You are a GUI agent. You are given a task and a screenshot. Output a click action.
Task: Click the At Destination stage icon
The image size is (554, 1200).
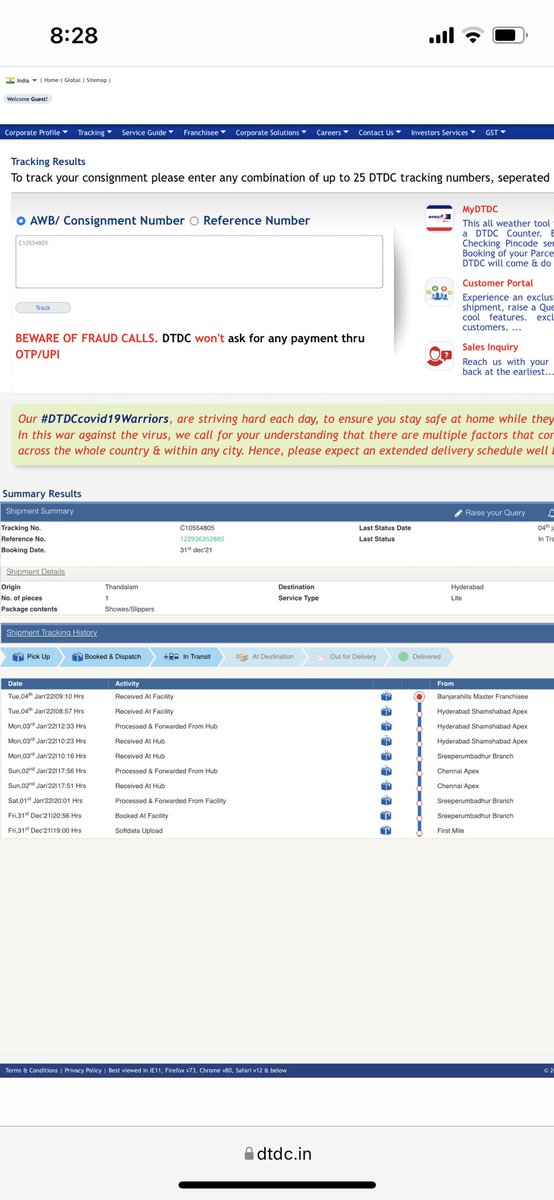click(x=241, y=657)
